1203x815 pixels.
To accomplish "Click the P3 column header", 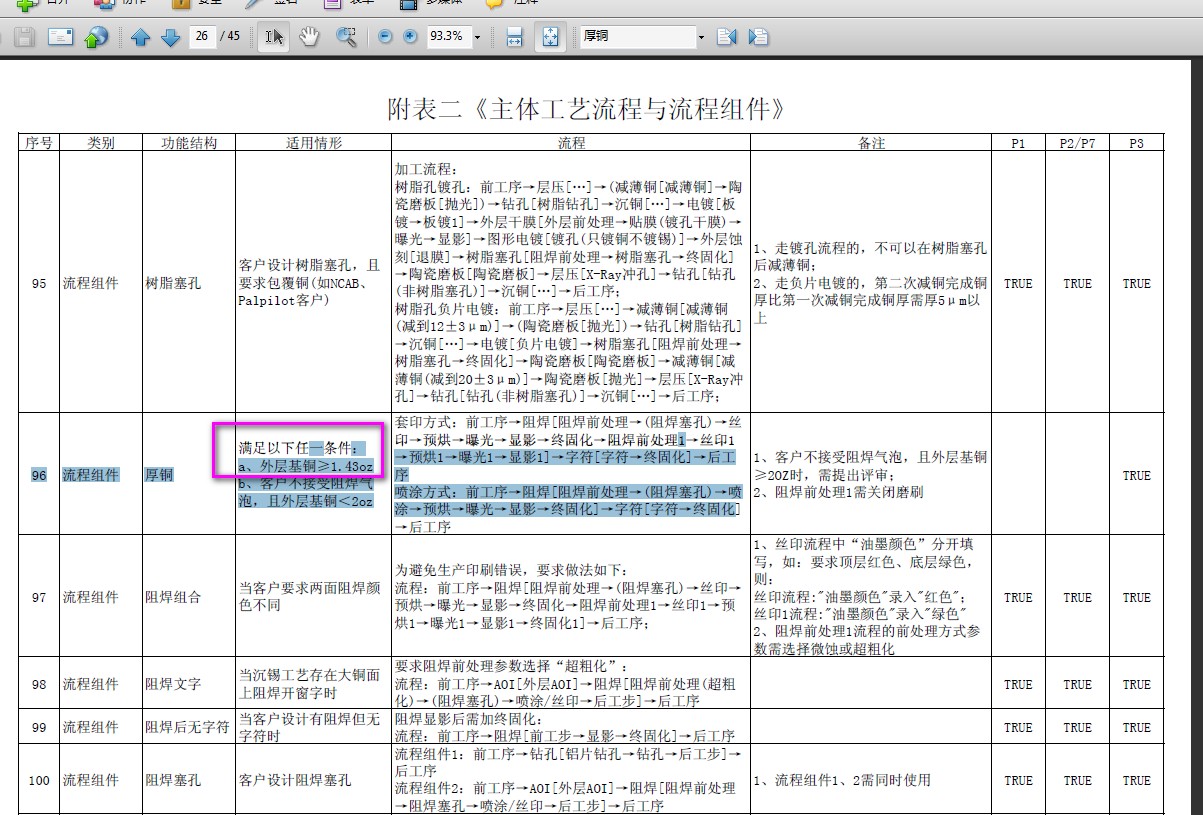I will coord(1136,143).
